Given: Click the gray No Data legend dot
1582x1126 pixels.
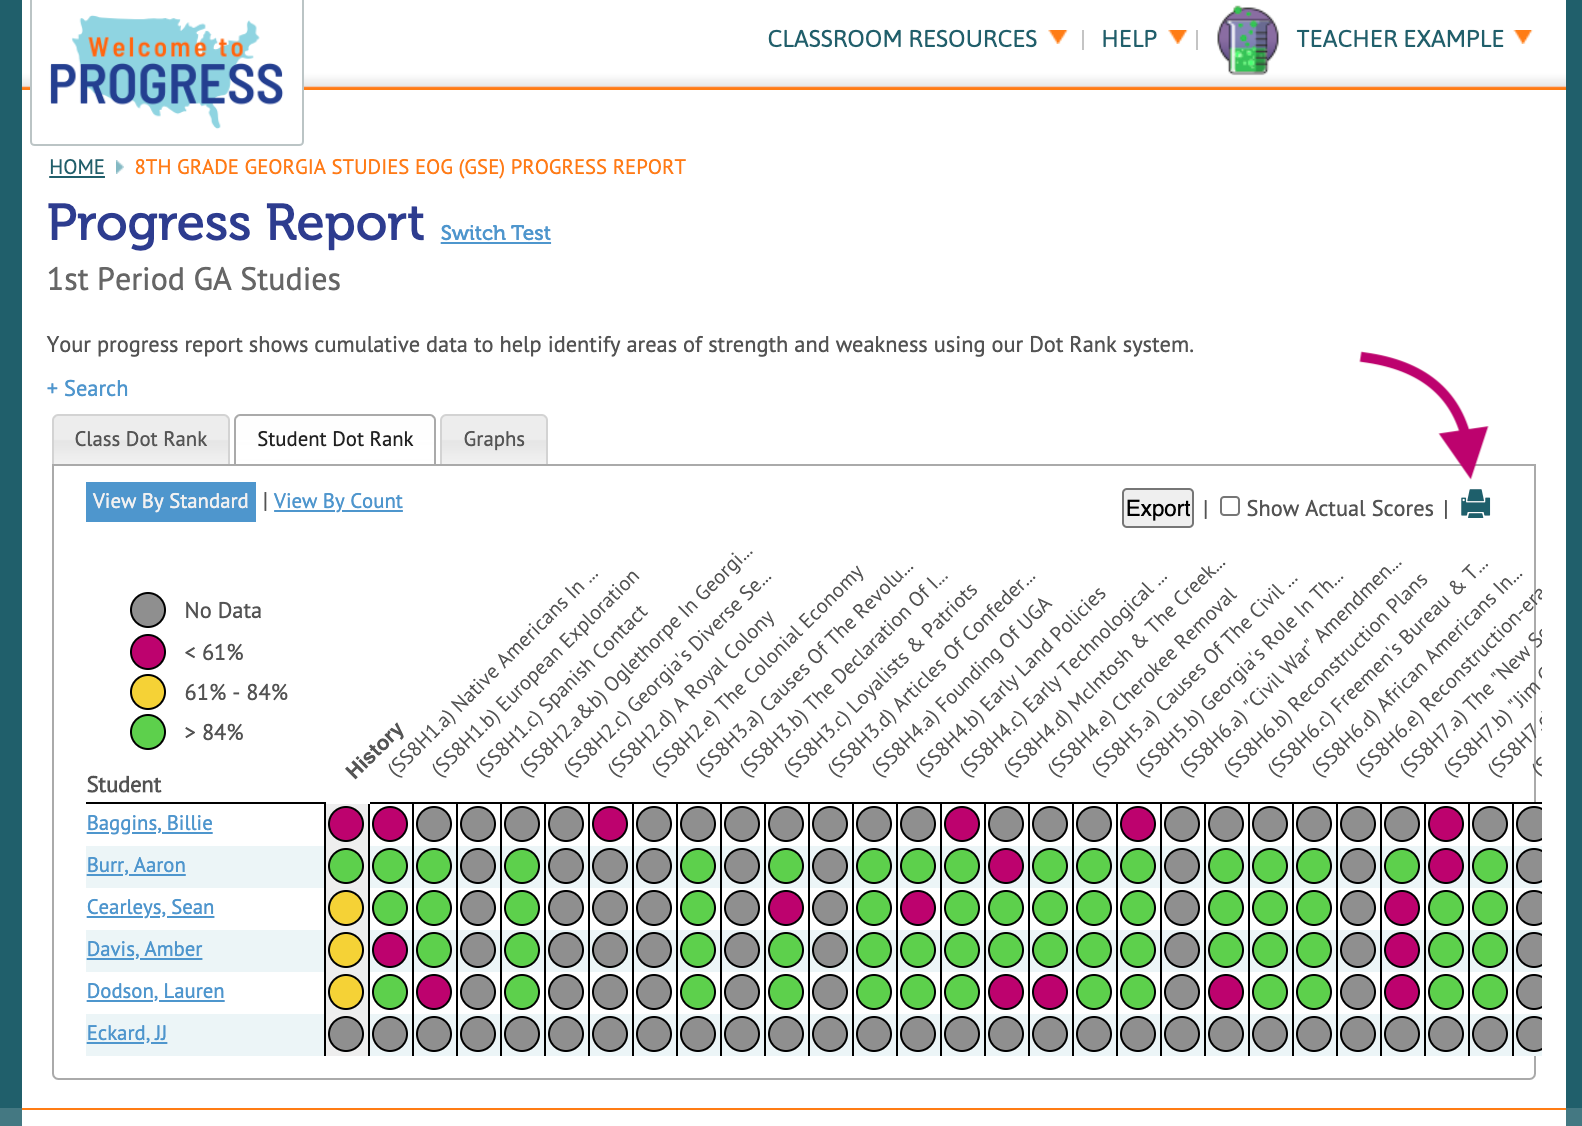Looking at the screenshot, I should click(x=148, y=610).
